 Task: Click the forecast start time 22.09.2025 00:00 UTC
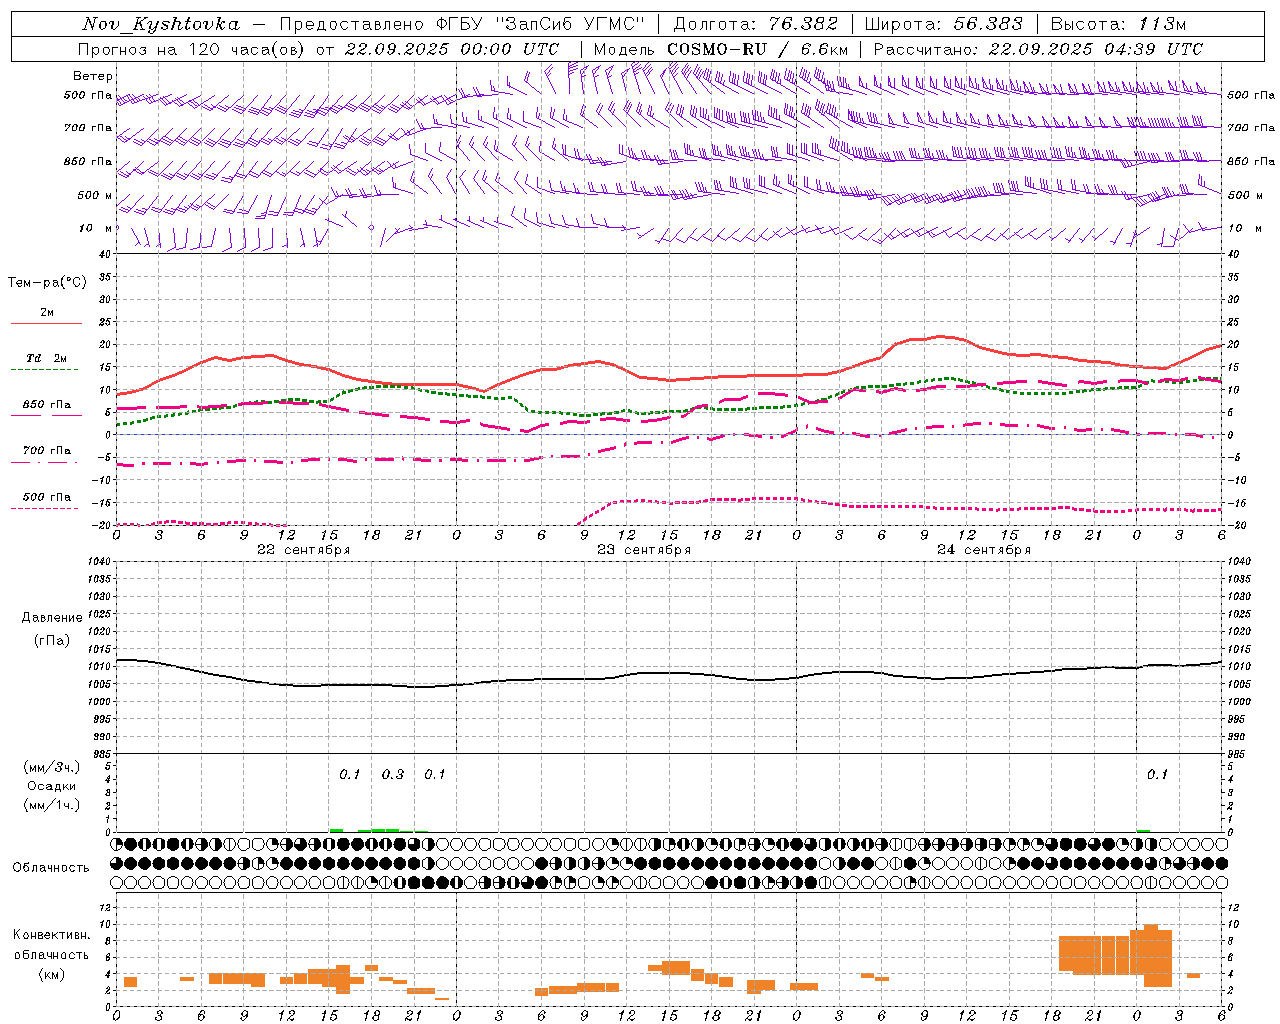point(452,49)
